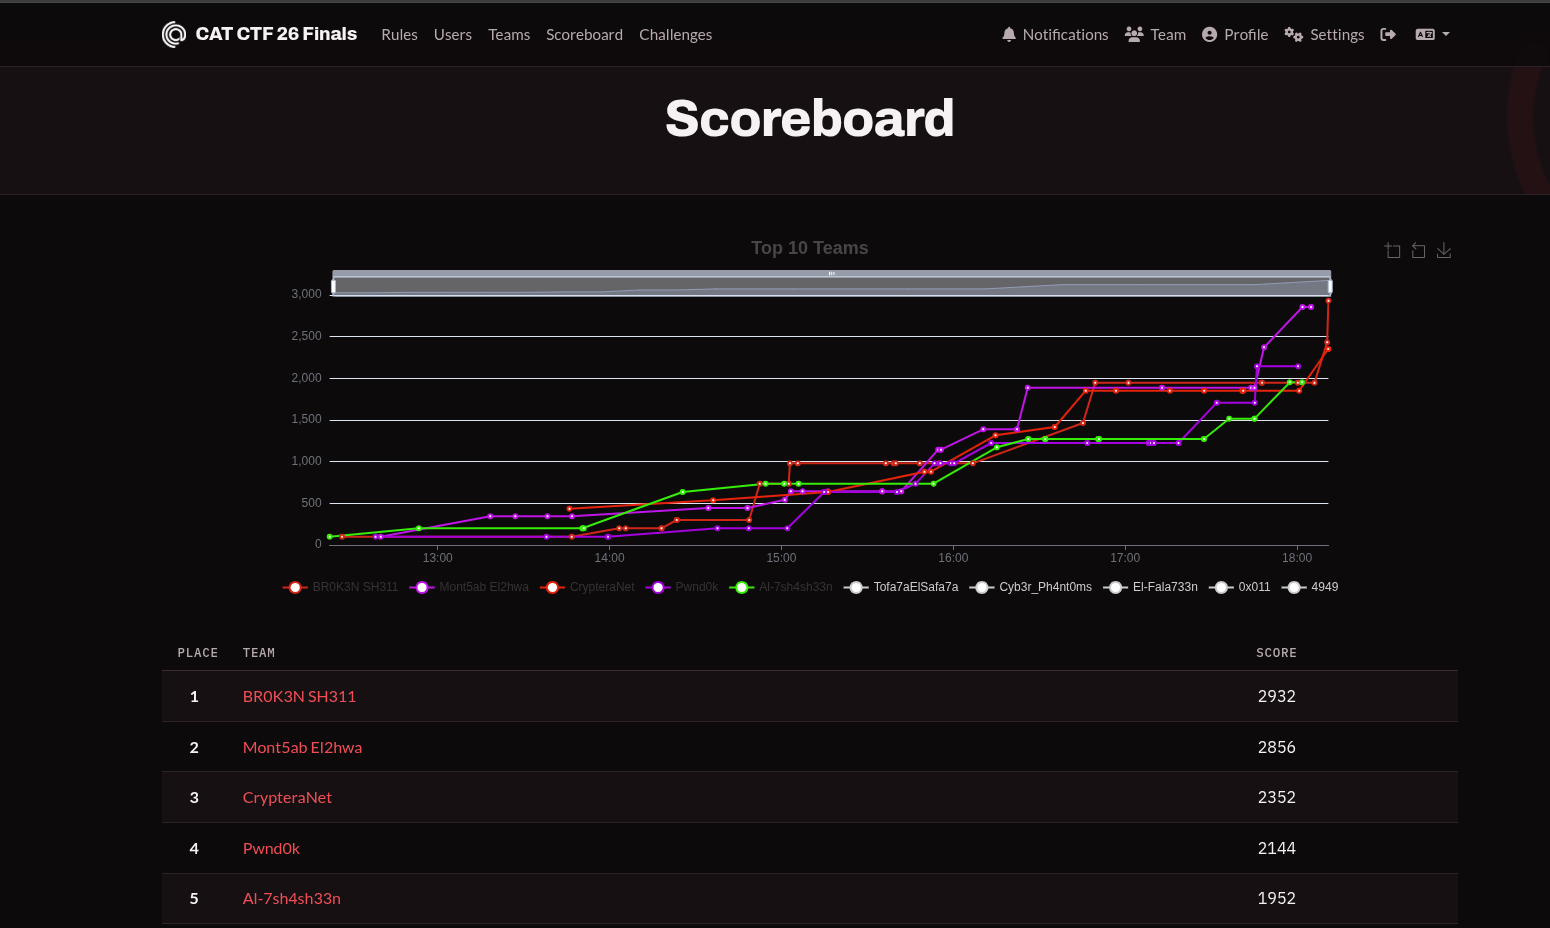Image resolution: width=1550 pixels, height=928 pixels.
Task: Open the language selector dropdown
Action: pos(1432,35)
